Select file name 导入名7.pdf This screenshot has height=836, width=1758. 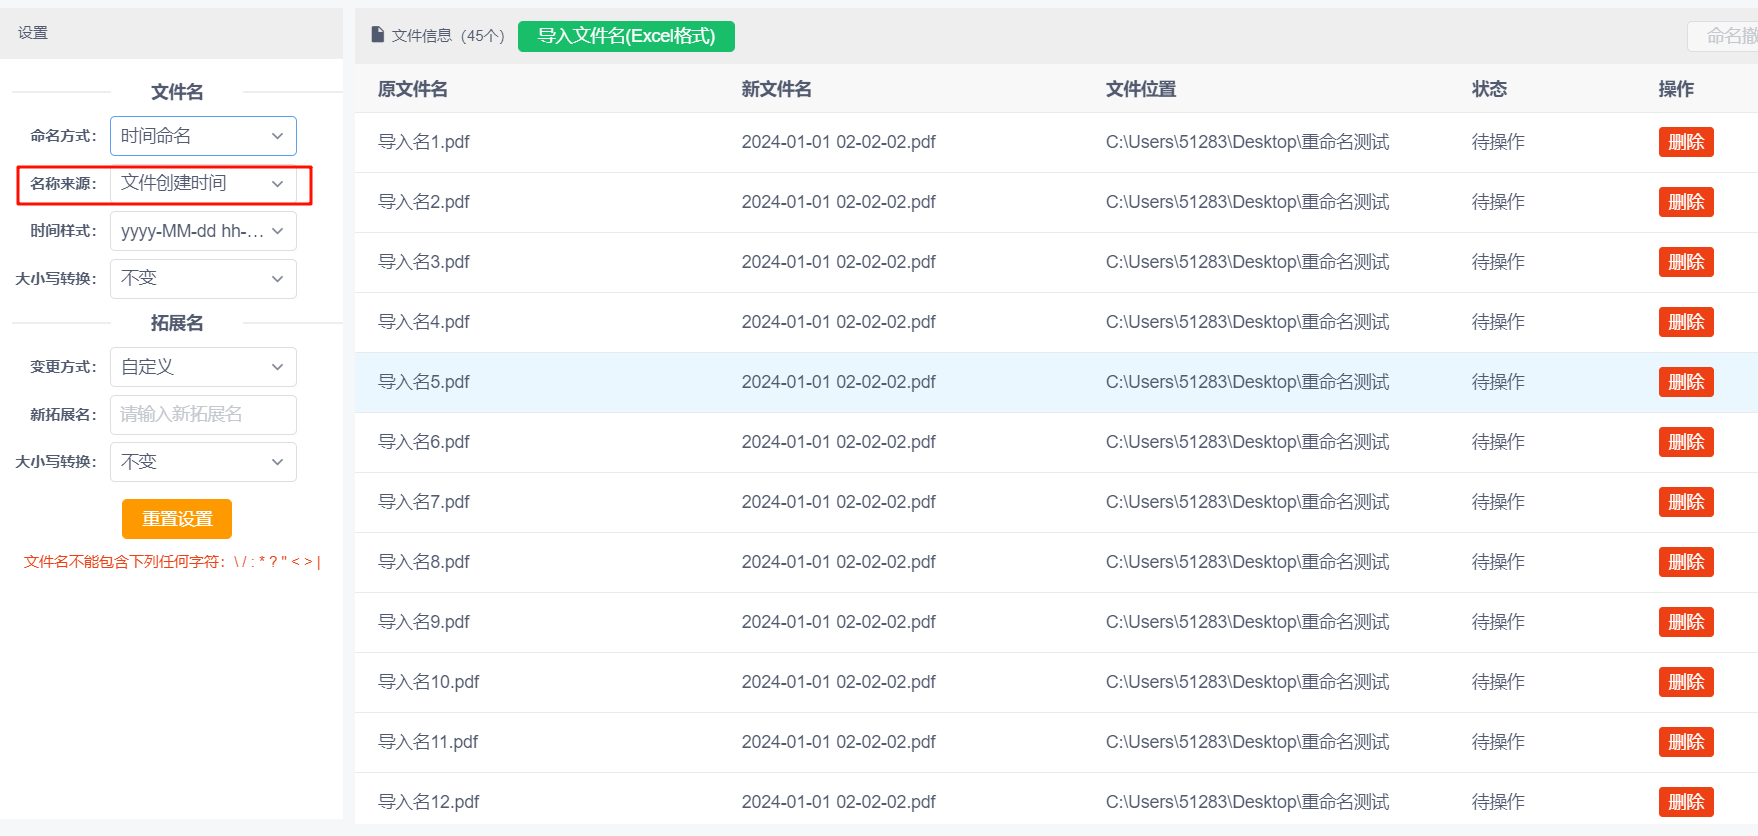point(423,502)
